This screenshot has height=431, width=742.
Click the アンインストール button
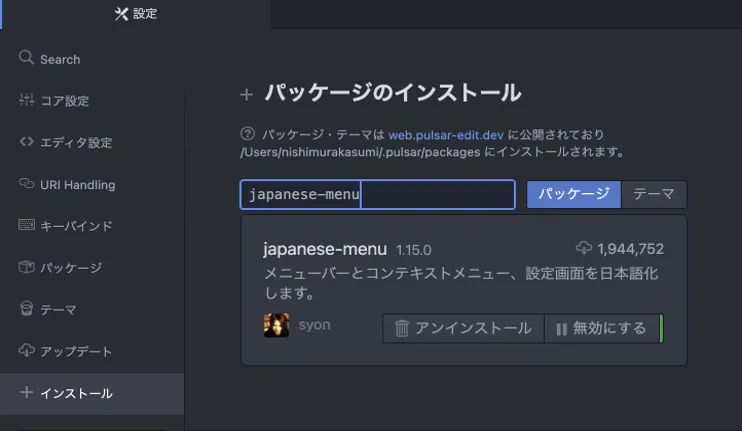pyautogui.click(x=463, y=328)
